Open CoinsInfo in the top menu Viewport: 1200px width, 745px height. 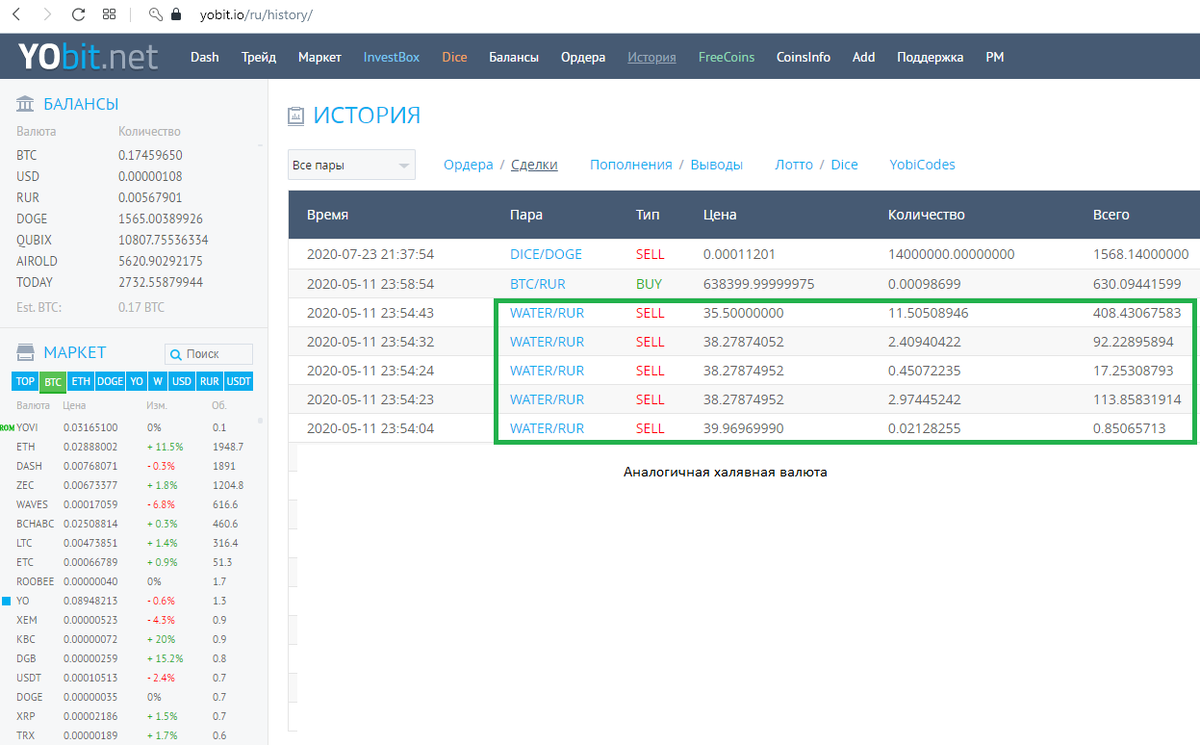803,57
